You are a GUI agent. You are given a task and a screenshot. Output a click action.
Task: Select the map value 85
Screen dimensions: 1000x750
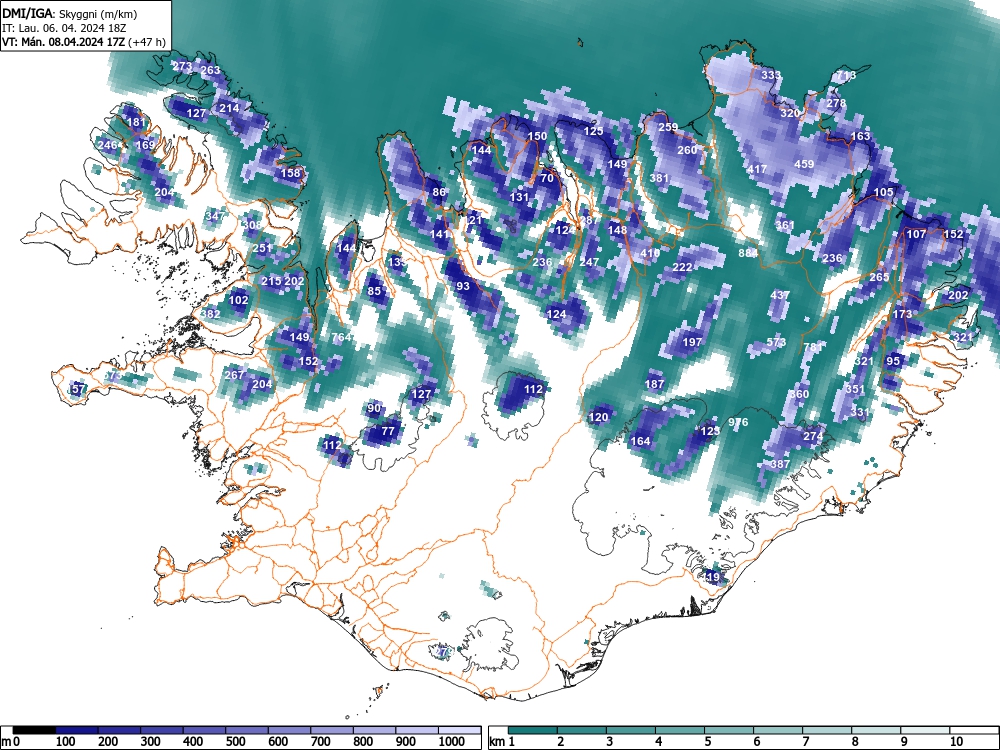tap(374, 291)
